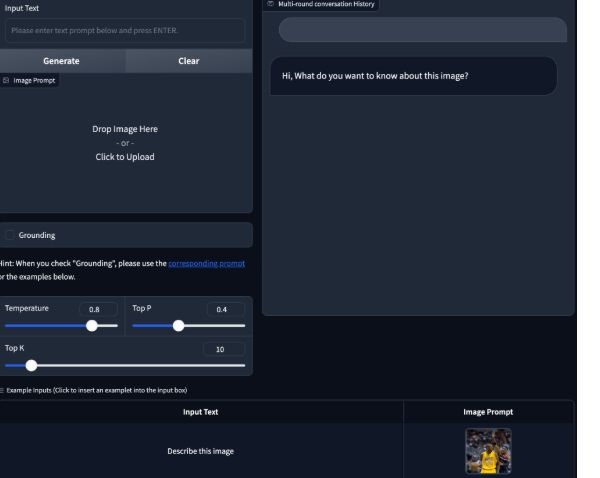Select the Temperature value box showing 0.8

pyautogui.click(x=95, y=309)
